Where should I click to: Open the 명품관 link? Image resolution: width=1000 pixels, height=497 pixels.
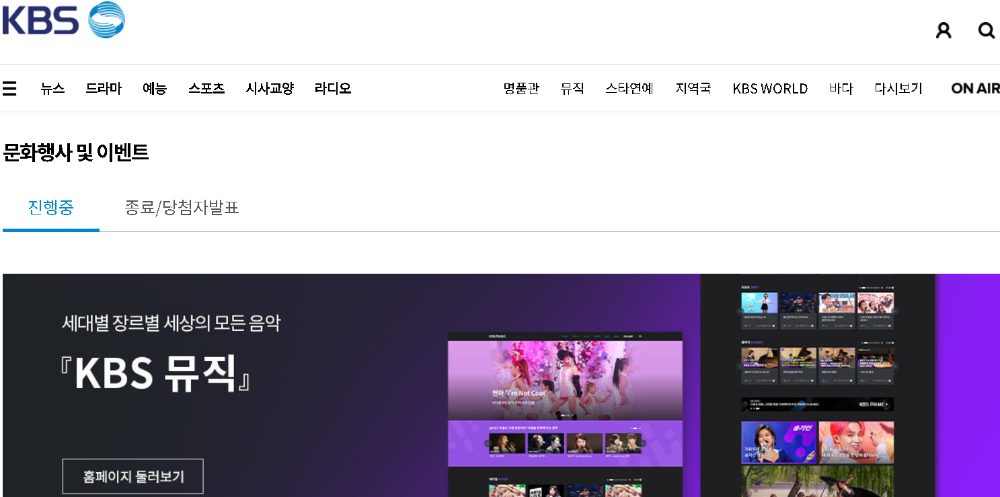pyautogui.click(x=521, y=89)
